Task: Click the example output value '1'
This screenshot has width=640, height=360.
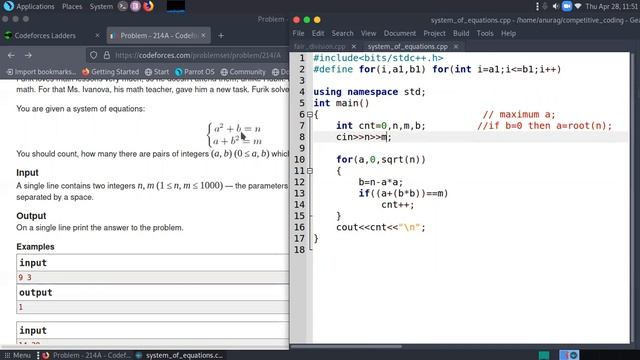Action: (21, 307)
